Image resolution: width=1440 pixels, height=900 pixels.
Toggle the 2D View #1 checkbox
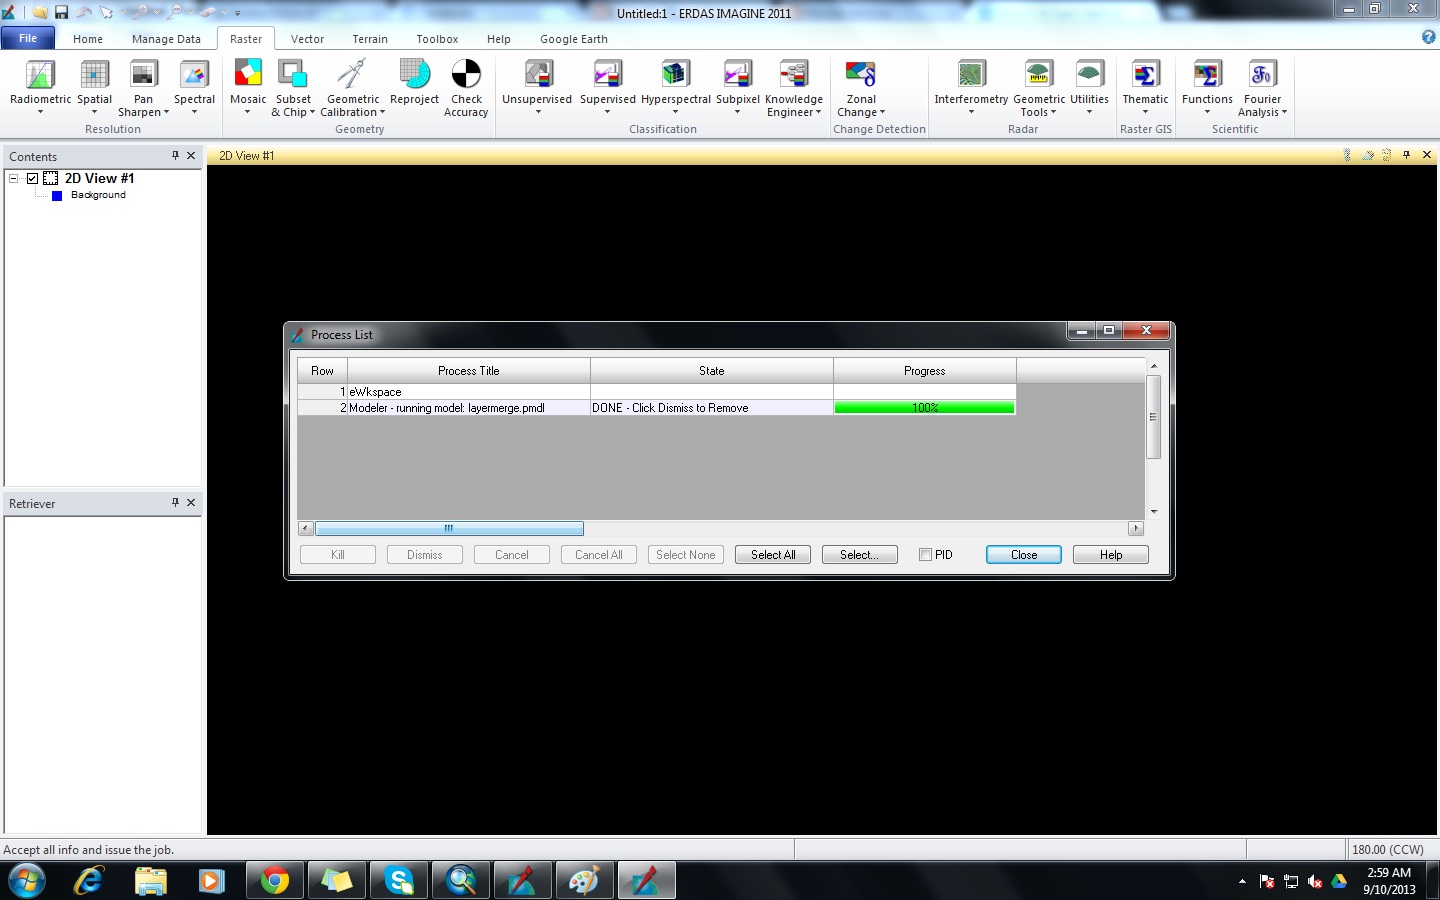pos(33,178)
